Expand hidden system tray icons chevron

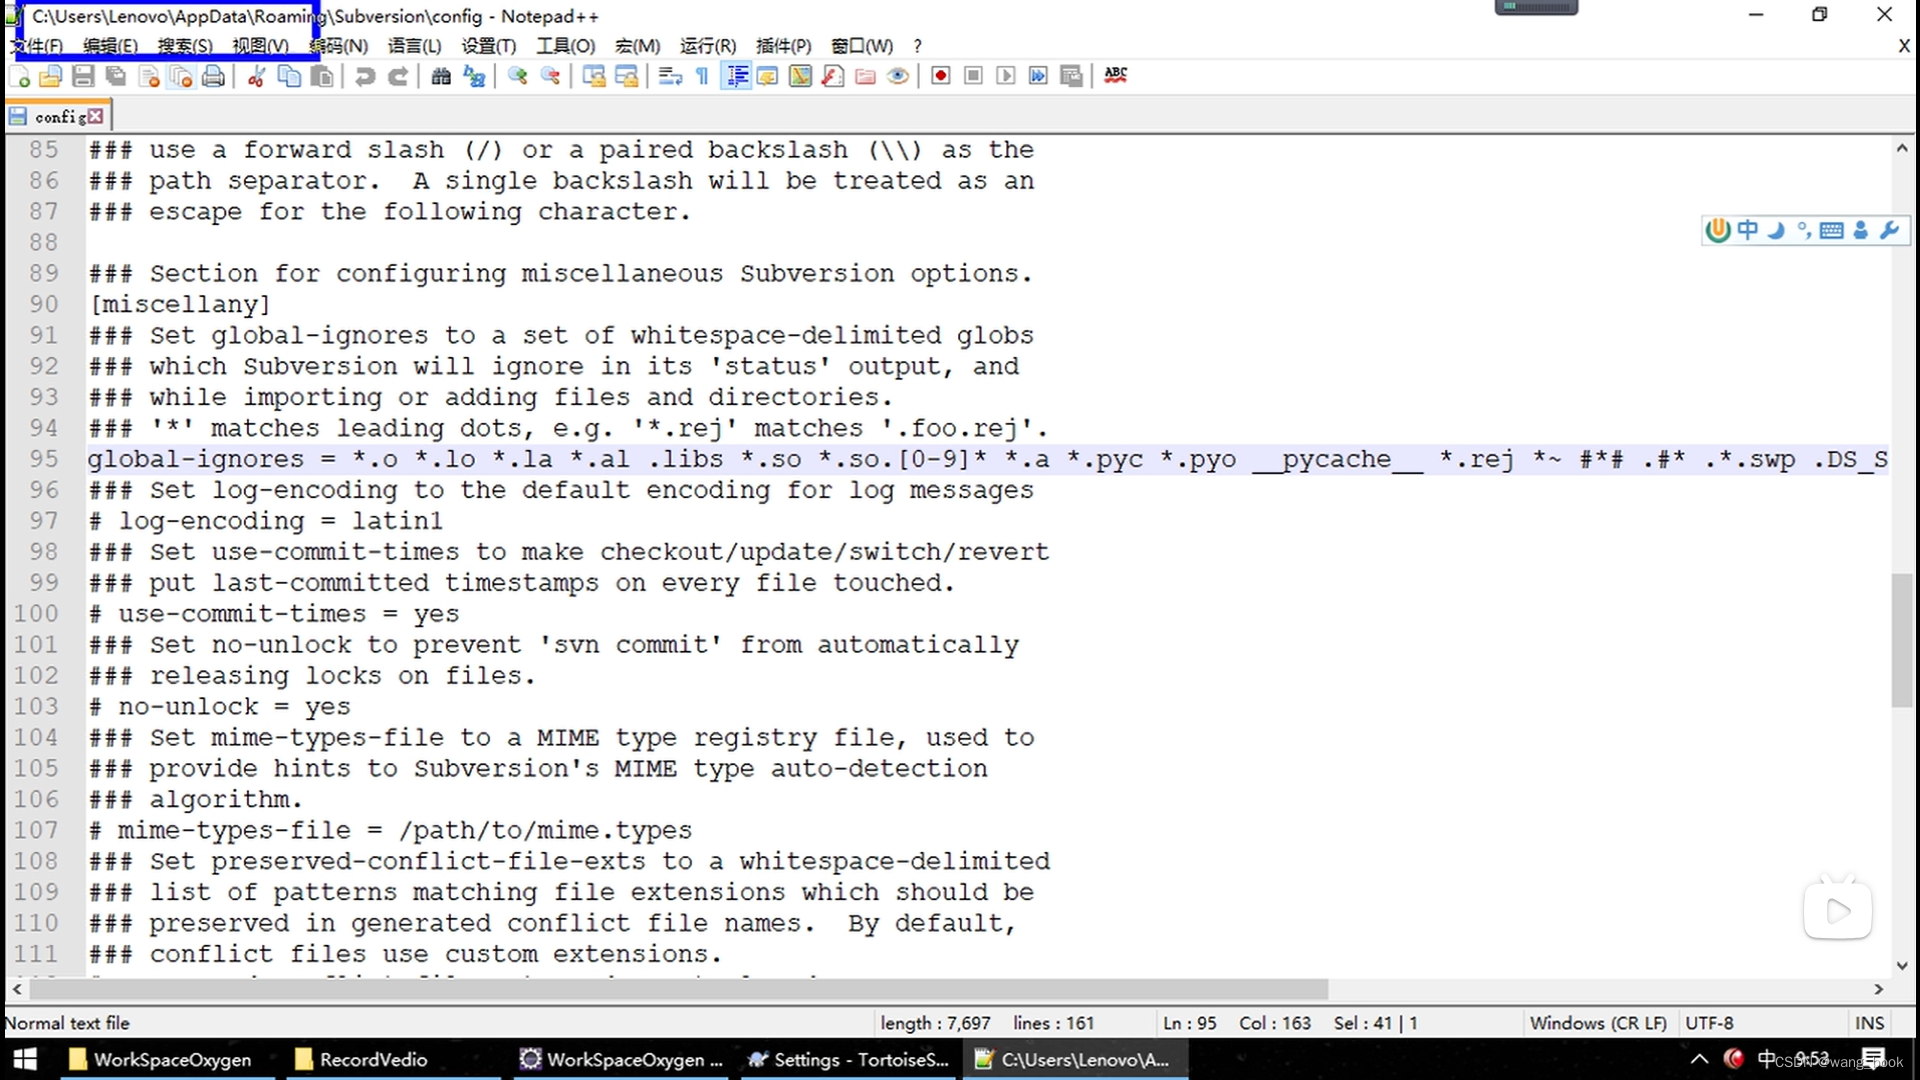[x=1699, y=1059]
